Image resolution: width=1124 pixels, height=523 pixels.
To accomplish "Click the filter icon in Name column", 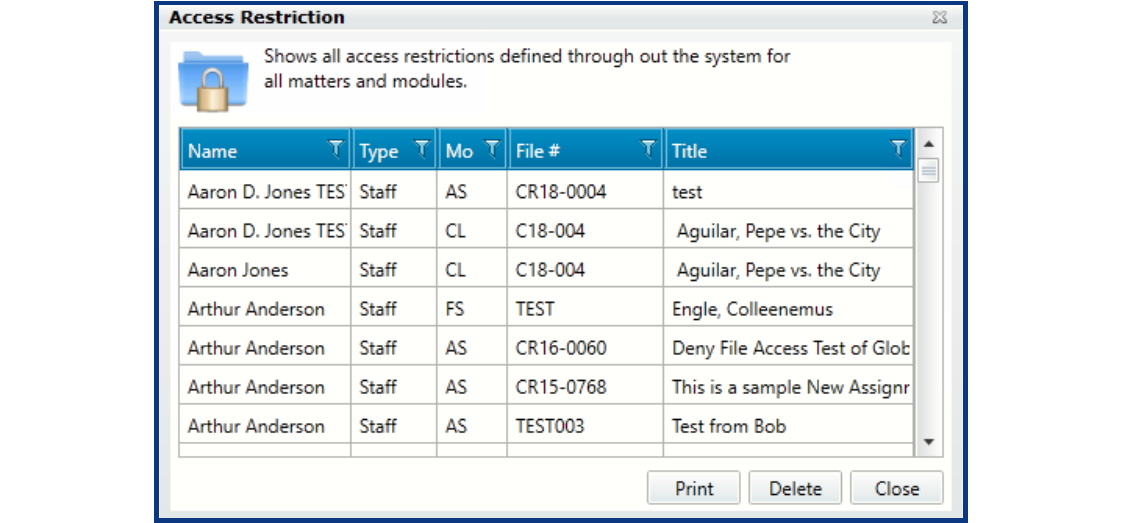I will click(335, 150).
